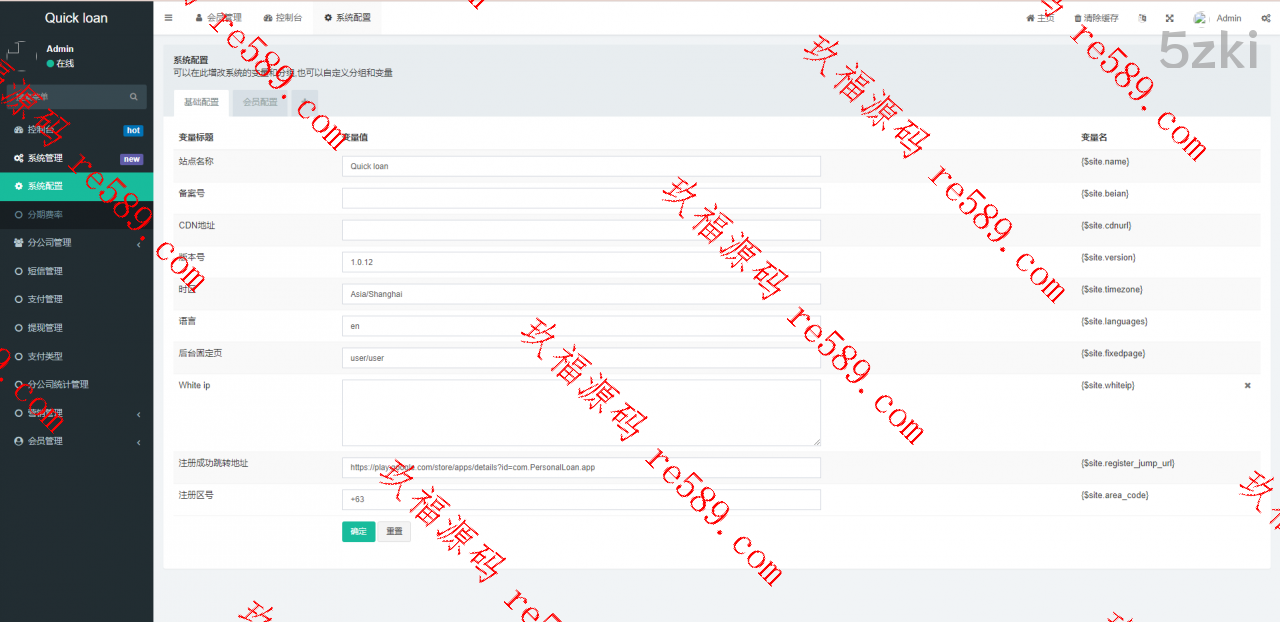The width and height of the screenshot is (1280, 622).
Task: Switch to the 会员配置 tab
Action: point(260,102)
